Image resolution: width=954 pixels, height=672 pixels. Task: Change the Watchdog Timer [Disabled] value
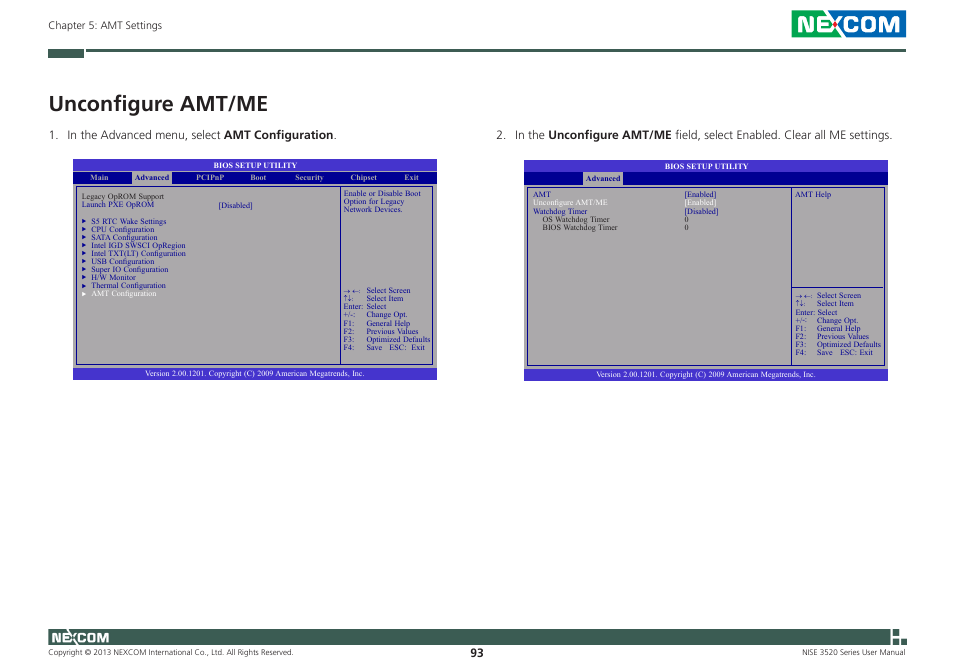pyautogui.click(x=702, y=212)
